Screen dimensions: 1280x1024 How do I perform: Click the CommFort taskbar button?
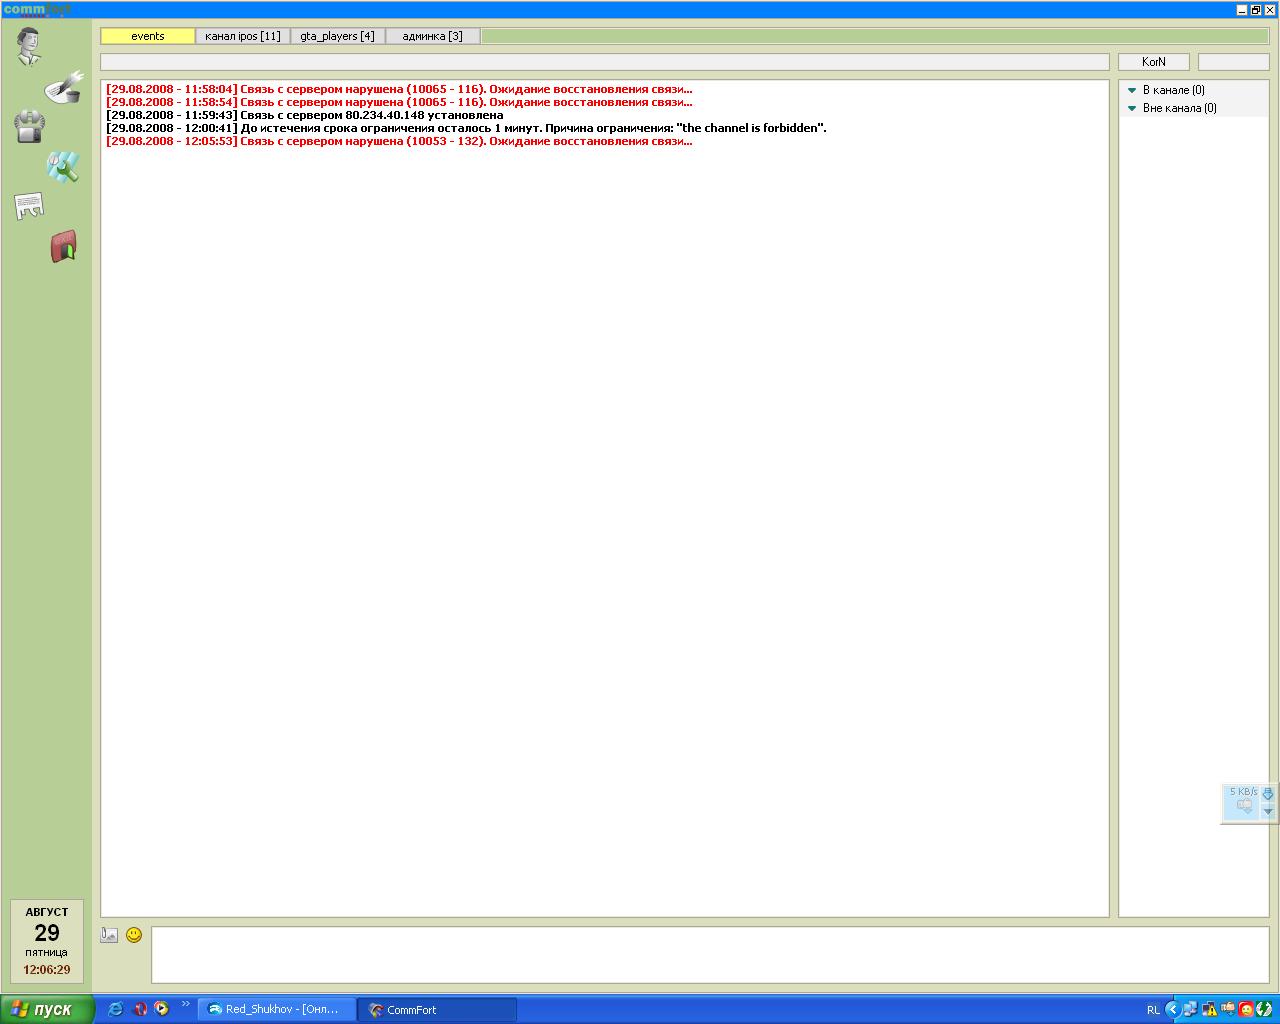438,1009
